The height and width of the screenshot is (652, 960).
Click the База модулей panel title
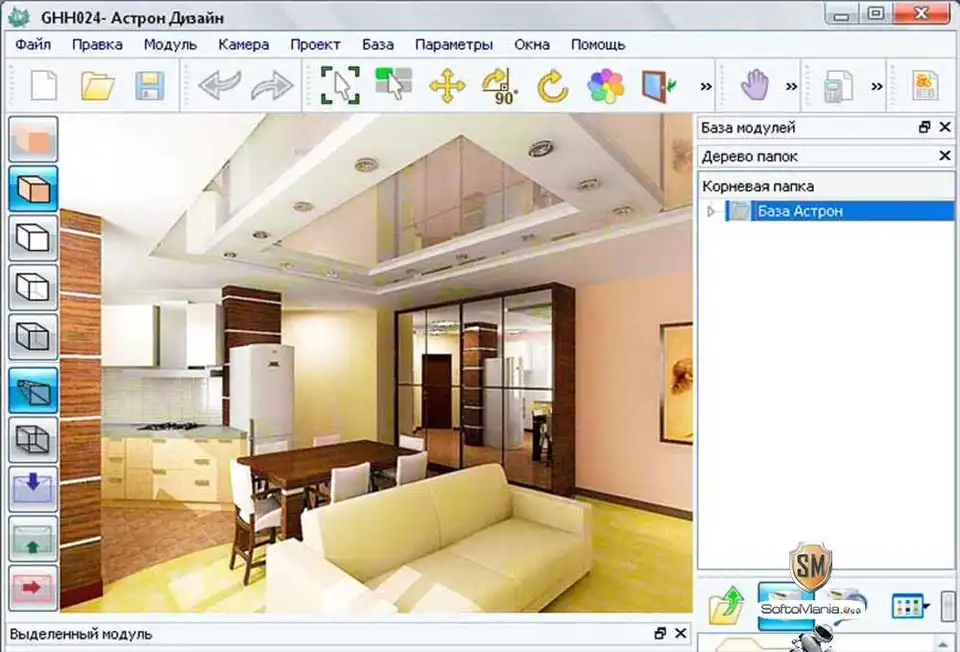click(x=748, y=128)
